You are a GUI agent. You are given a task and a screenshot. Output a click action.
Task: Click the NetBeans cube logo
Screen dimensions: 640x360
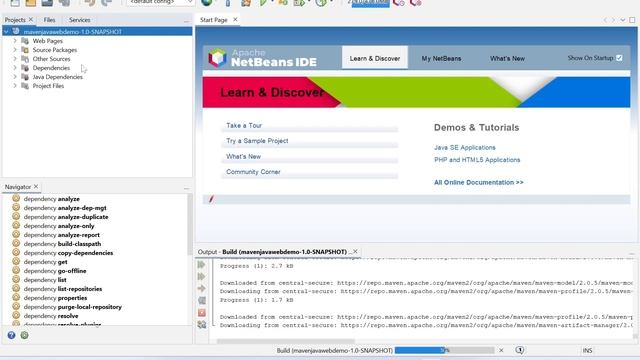point(217,58)
